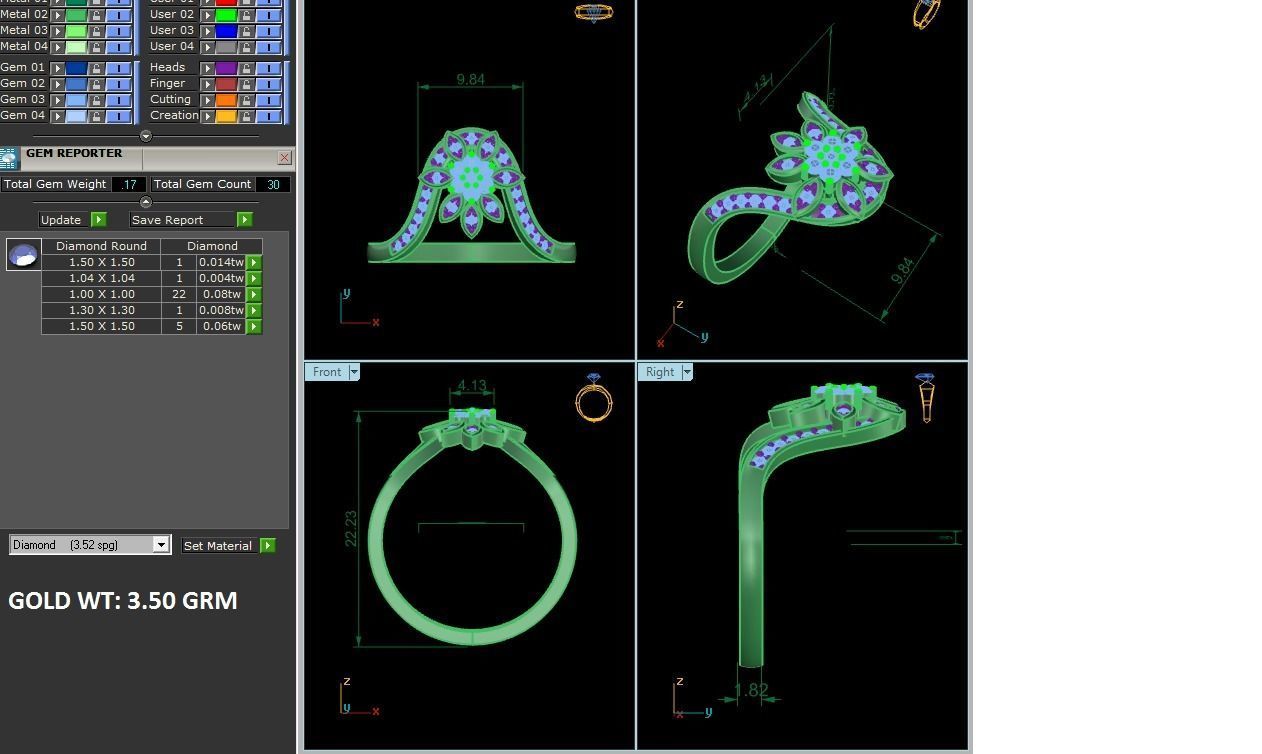Lock the Gem 01 layer
The width and height of the screenshot is (1262, 754).
(96, 68)
